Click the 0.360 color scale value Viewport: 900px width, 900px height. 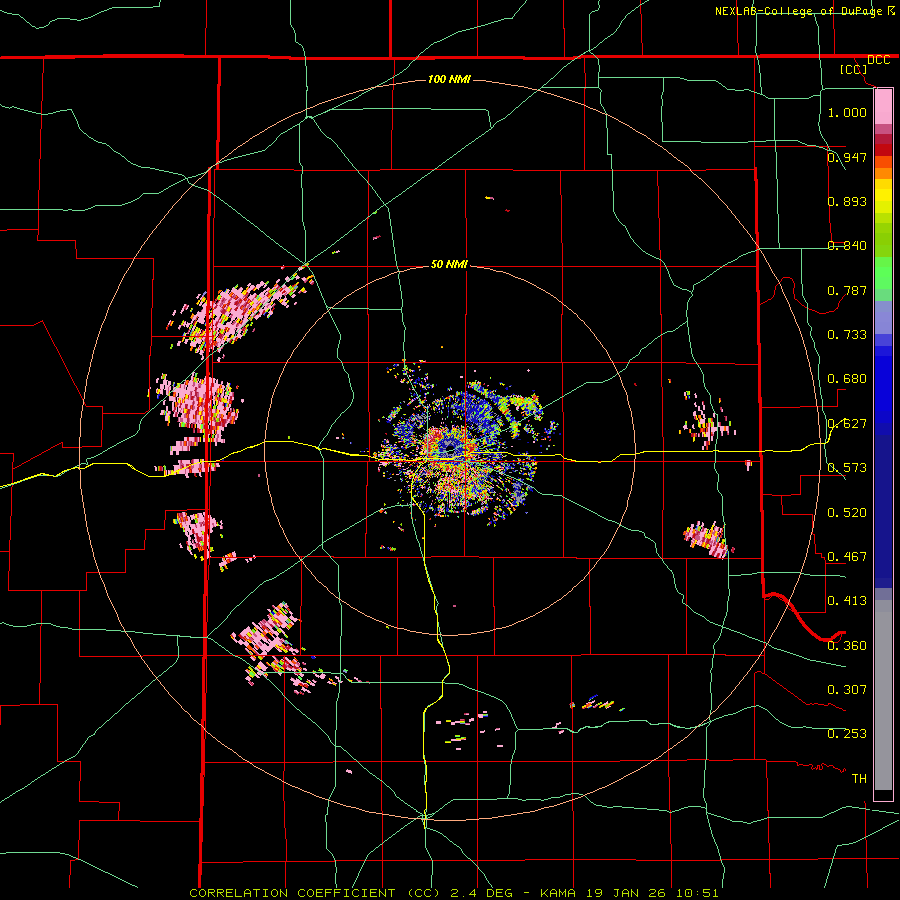click(x=847, y=646)
